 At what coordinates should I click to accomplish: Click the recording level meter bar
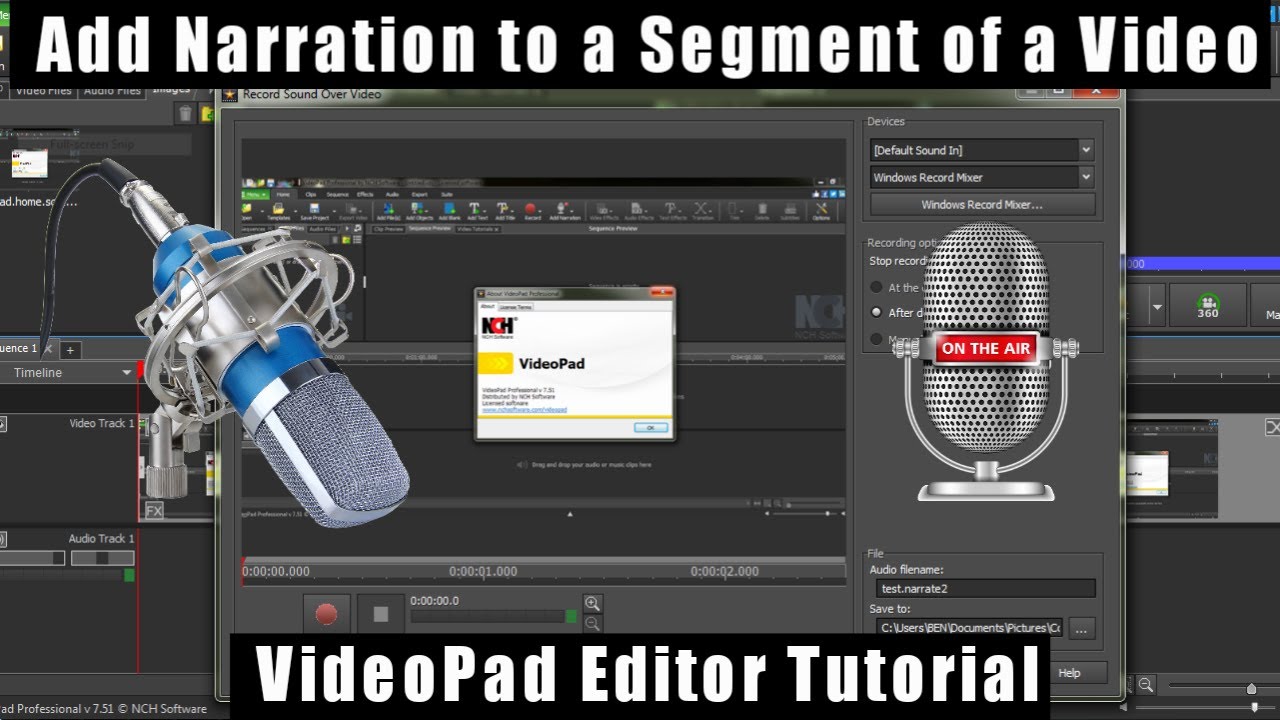pyautogui.click(x=494, y=616)
